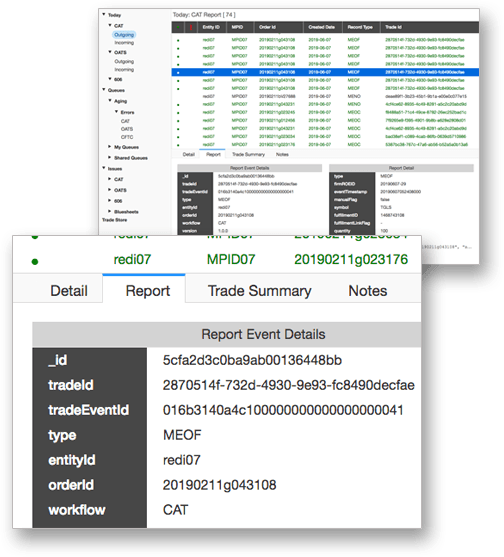504x557 pixels.
Task: Click green status dot in zoomed redi07 row
Action: pyautogui.click(x=35, y=262)
